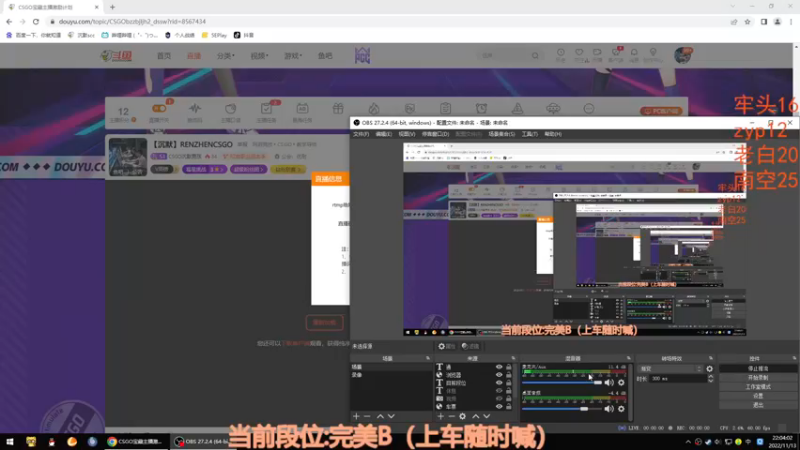Remove selected source with minus in Sources panel

point(451,416)
